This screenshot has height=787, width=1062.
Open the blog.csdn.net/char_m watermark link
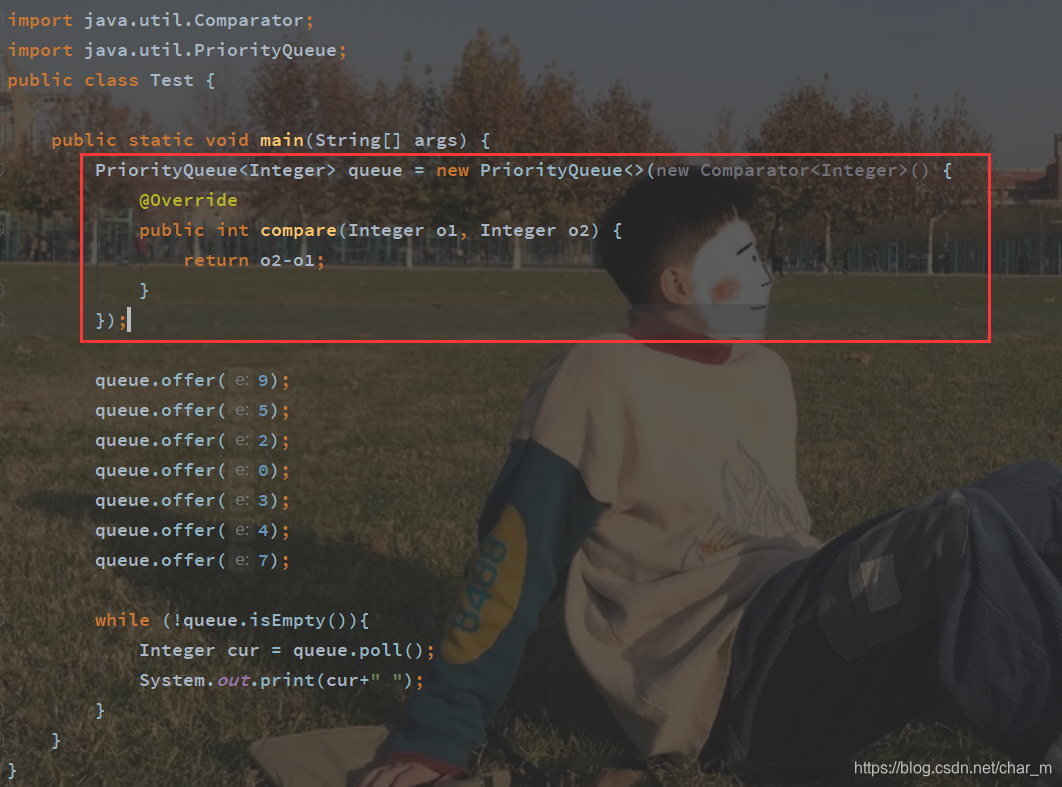[x=952, y=768]
